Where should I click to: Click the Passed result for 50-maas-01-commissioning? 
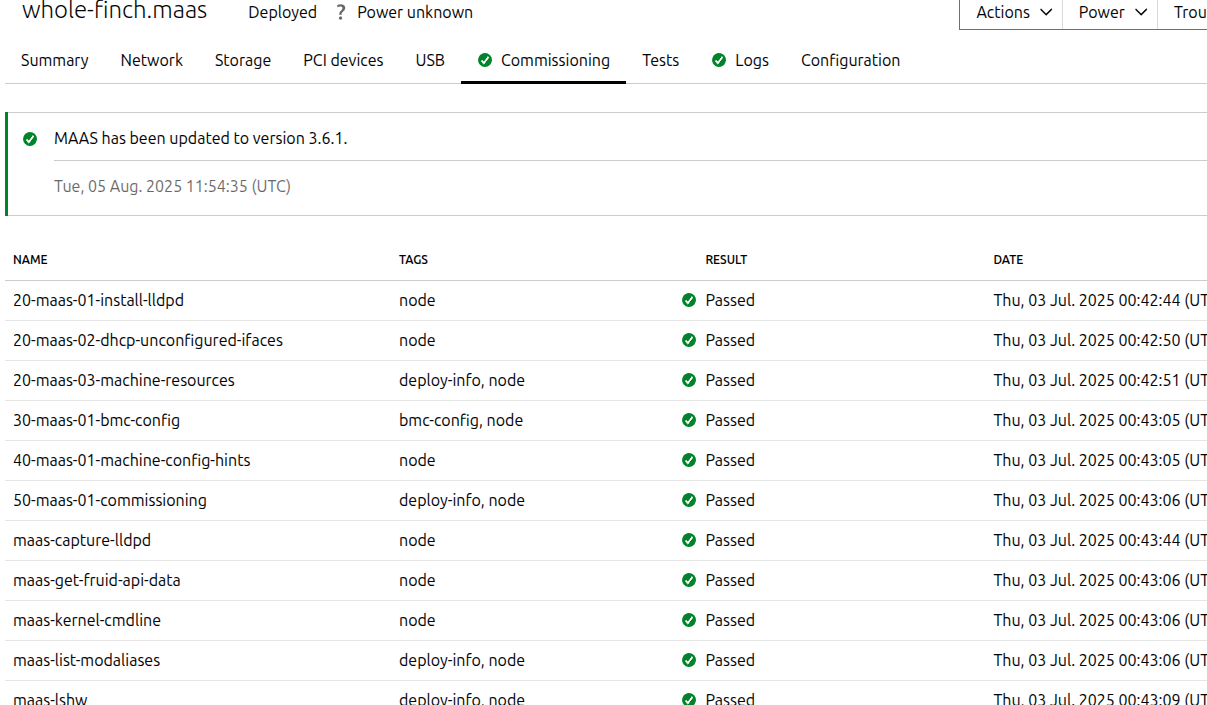coord(730,500)
